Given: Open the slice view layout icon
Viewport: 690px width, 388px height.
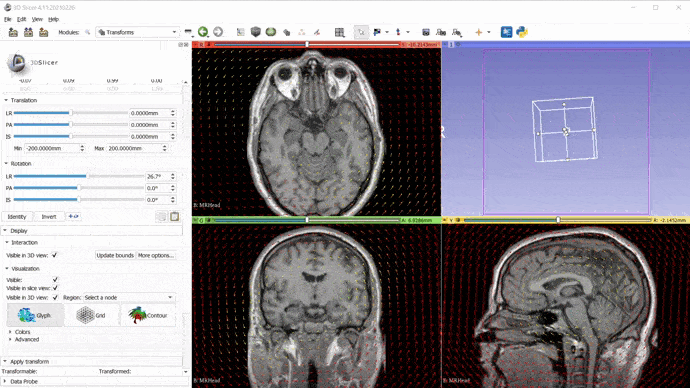Looking at the screenshot, I should (339, 32).
